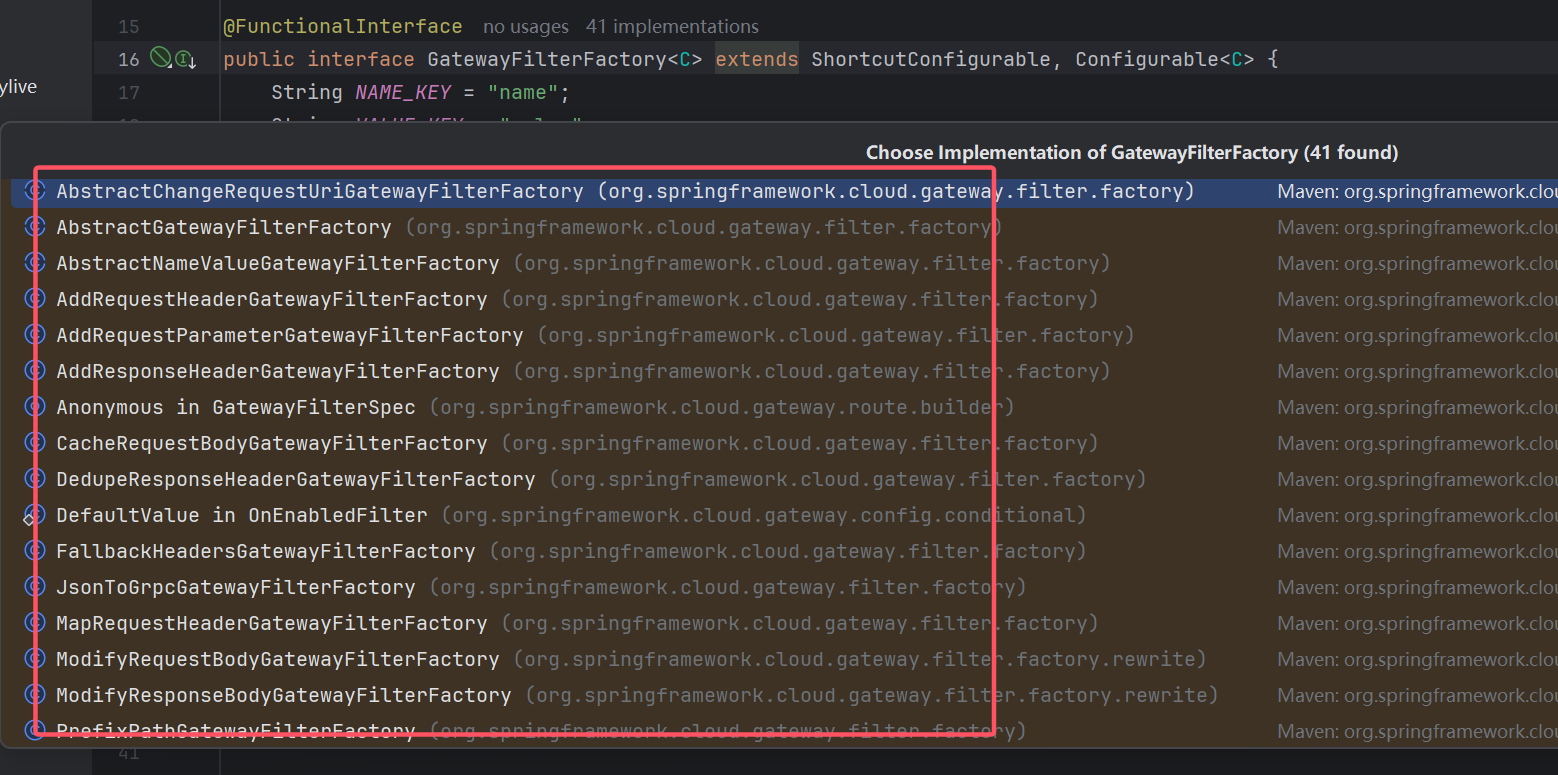Screen dimensions: 1558x775
Task: Click class icon beside AbstractGatewayFilterFactory
Action: [35, 227]
